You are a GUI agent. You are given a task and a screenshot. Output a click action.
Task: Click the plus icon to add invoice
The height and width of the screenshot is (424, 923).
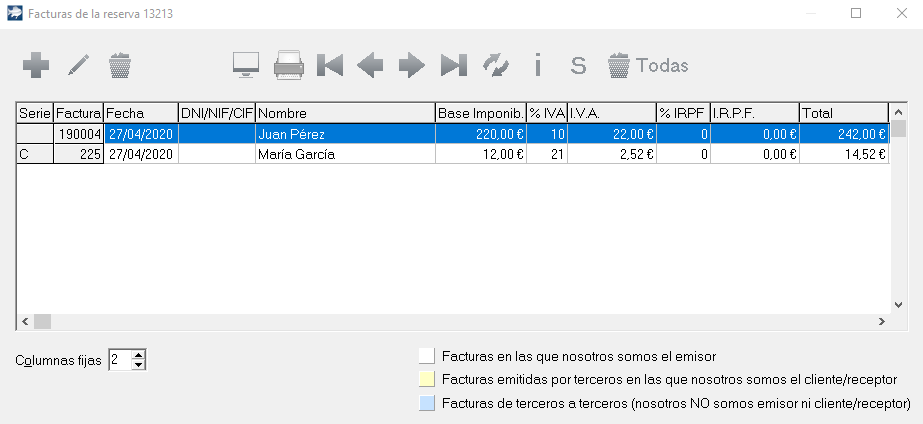point(36,66)
